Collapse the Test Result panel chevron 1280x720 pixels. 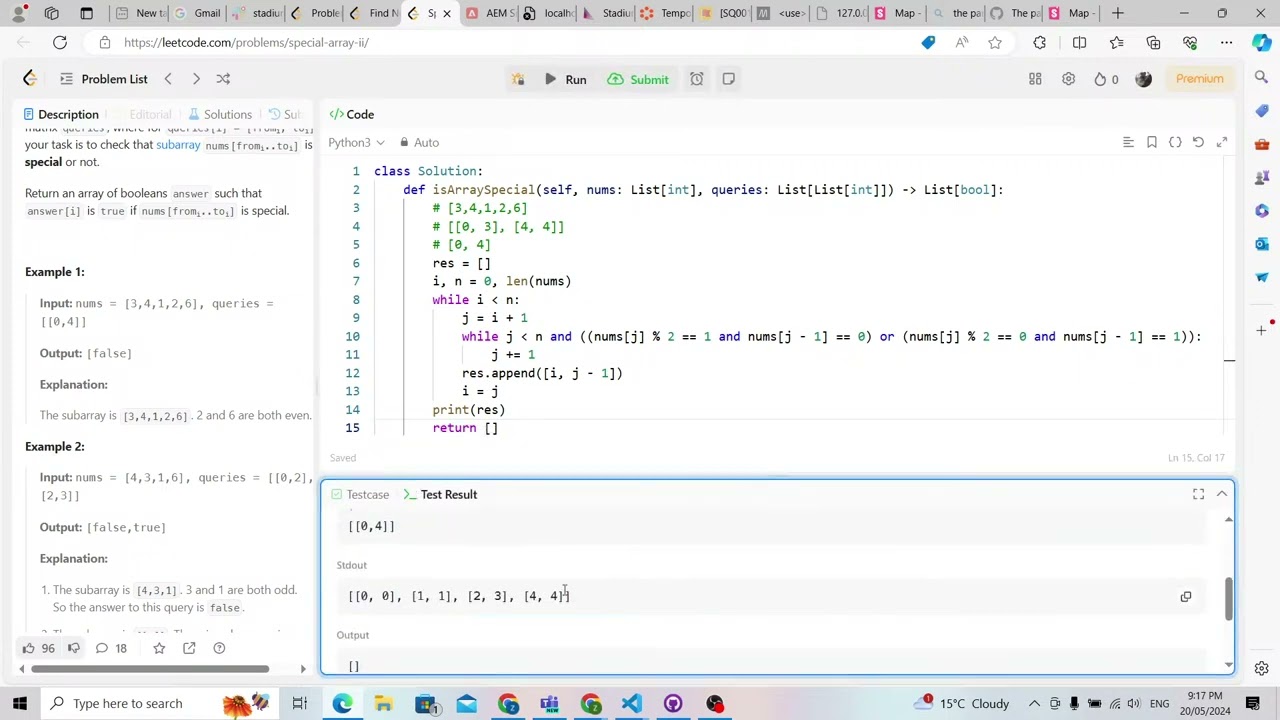pos(1222,494)
